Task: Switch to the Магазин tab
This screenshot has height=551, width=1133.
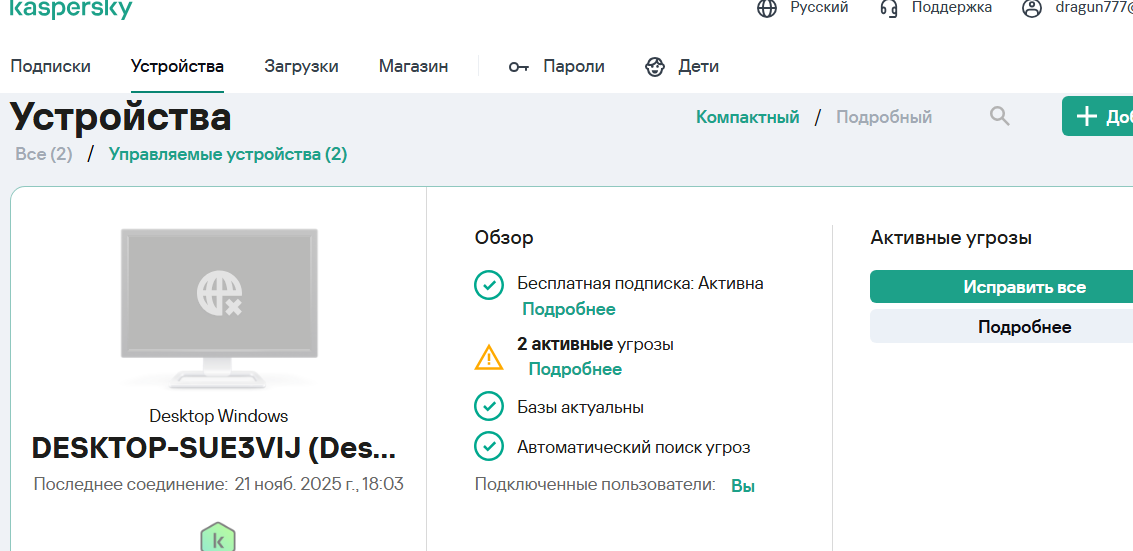Action: (x=413, y=66)
